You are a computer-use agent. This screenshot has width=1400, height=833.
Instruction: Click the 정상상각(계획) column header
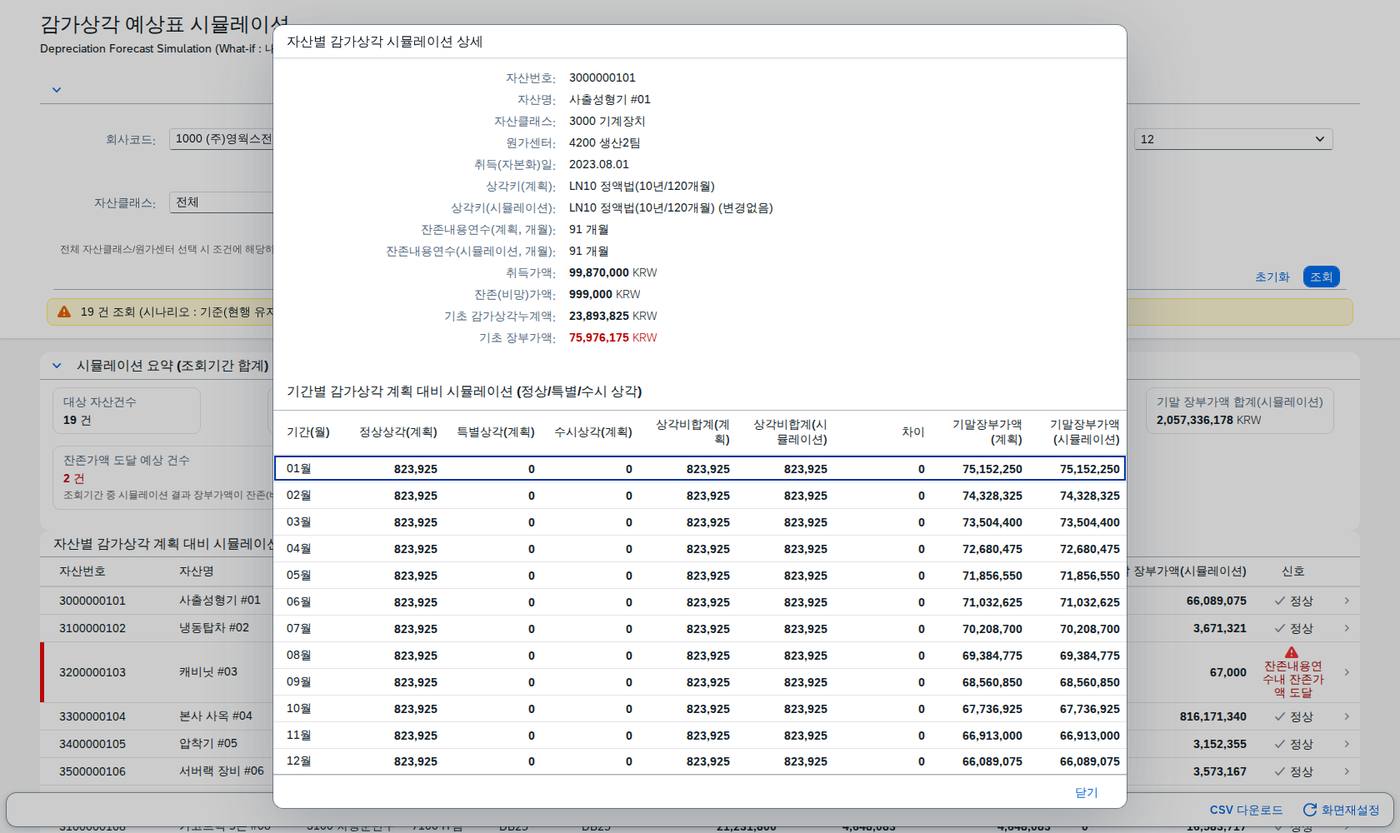point(398,432)
